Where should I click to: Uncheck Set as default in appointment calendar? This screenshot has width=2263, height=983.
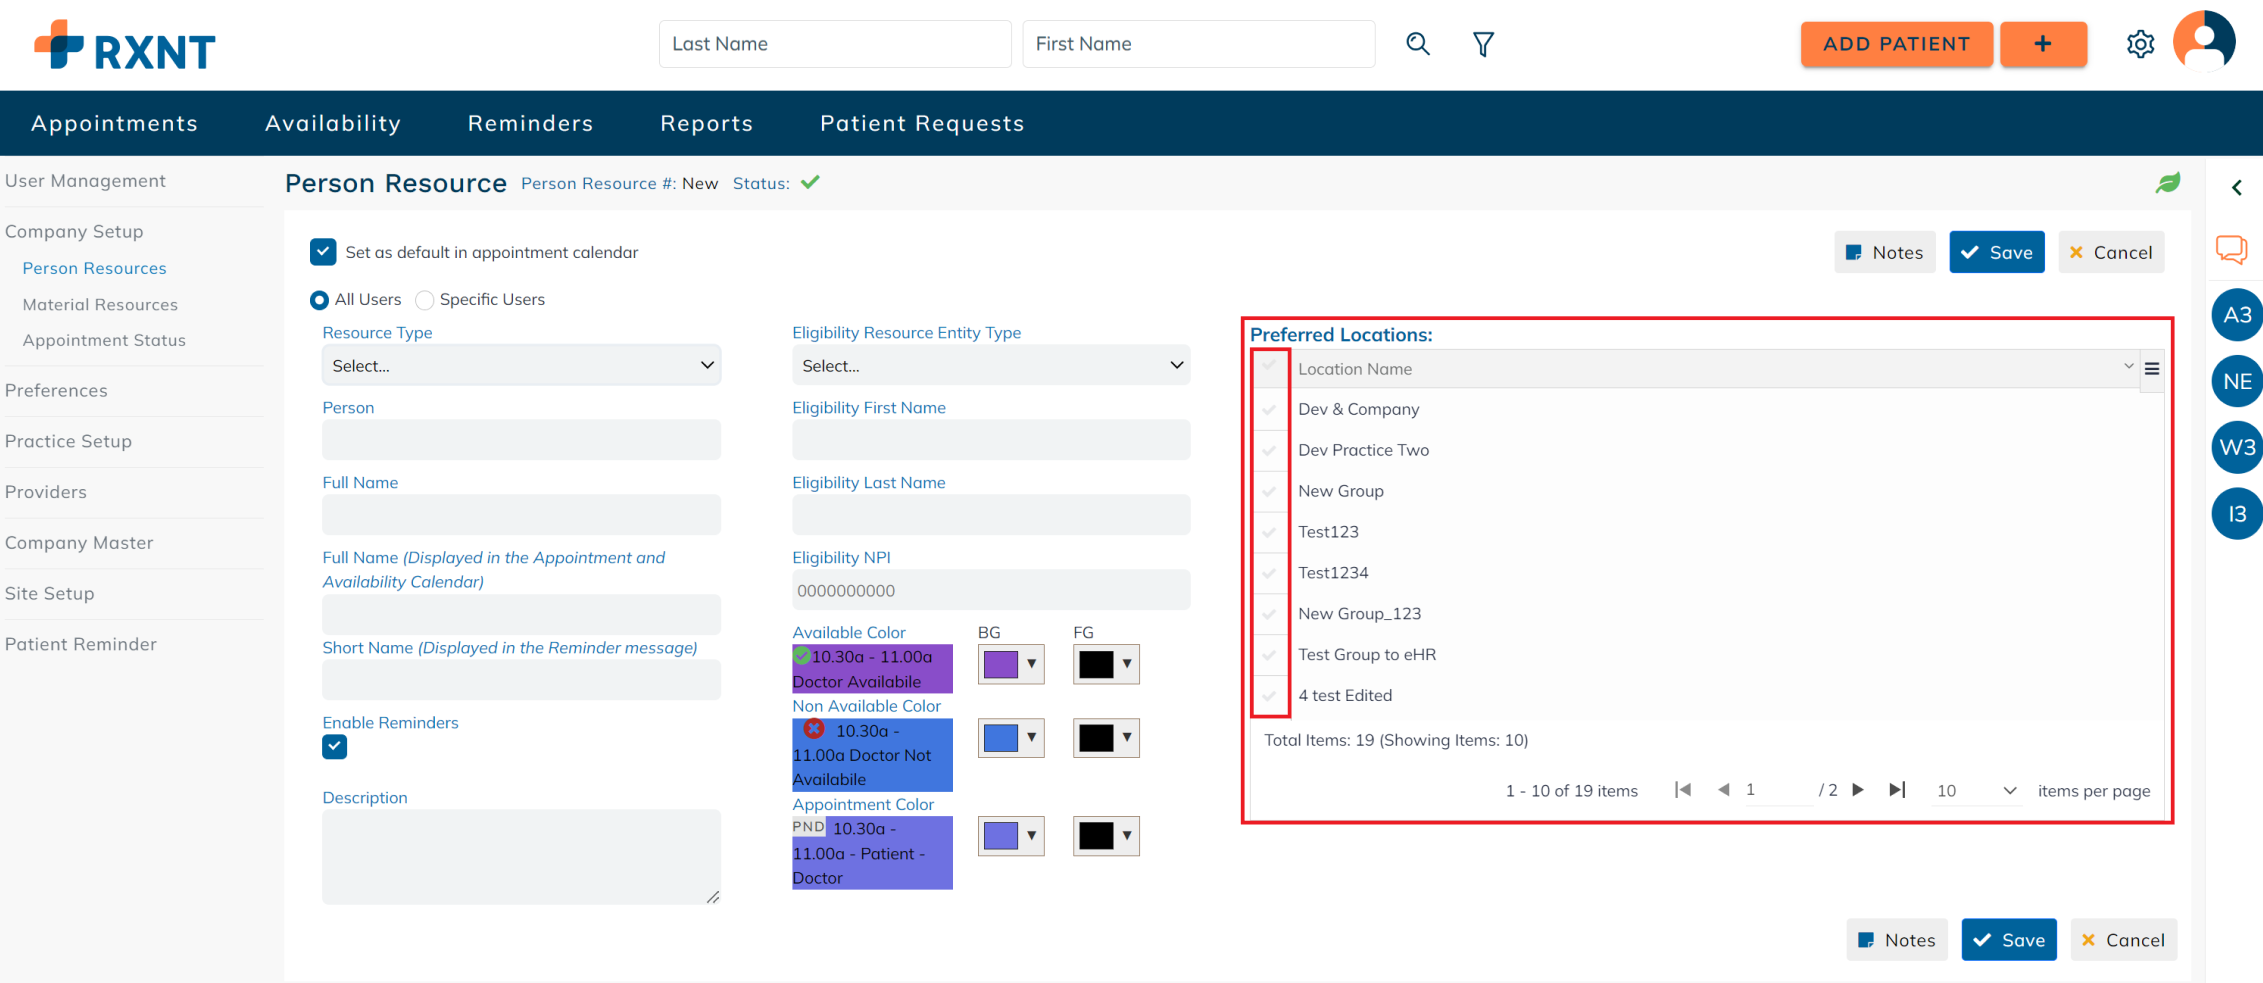point(323,252)
